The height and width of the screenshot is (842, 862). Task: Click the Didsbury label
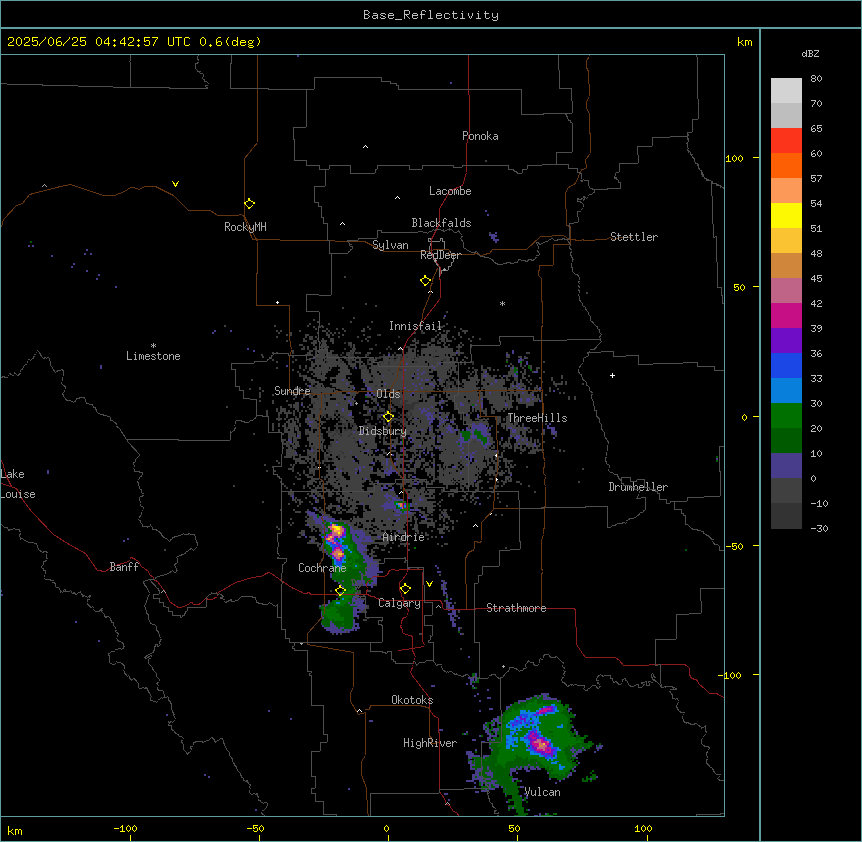(x=383, y=431)
